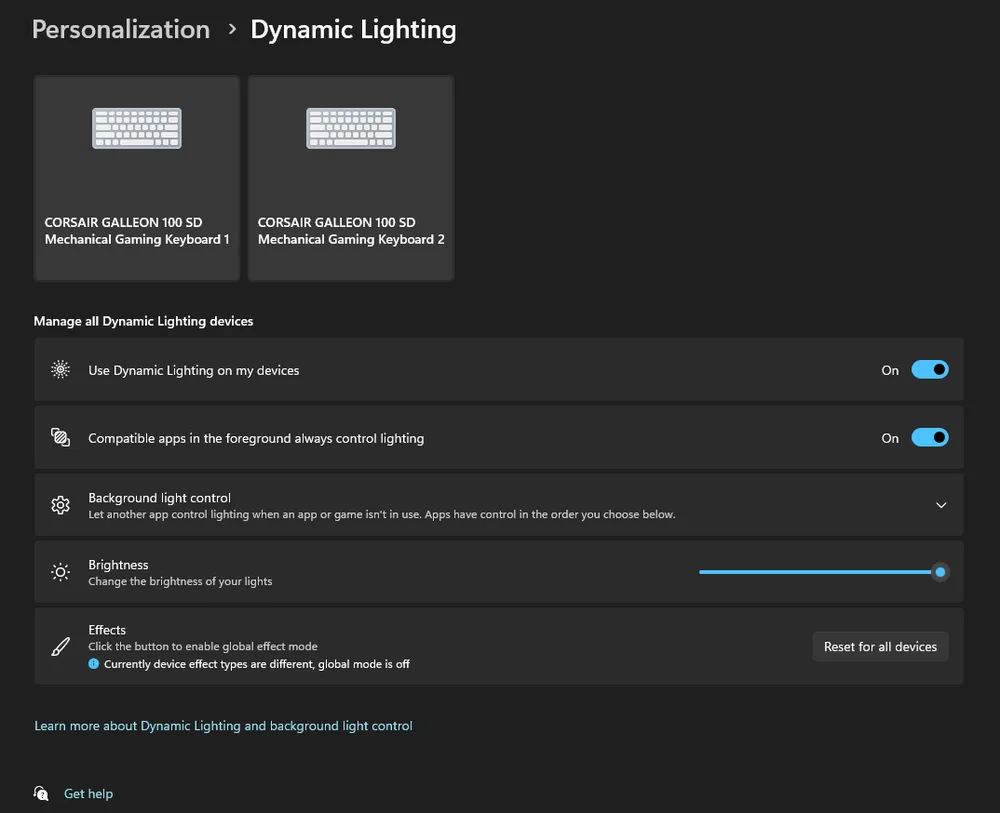
Task: Click Personalization in the breadcrumb
Action: pyautogui.click(x=120, y=29)
